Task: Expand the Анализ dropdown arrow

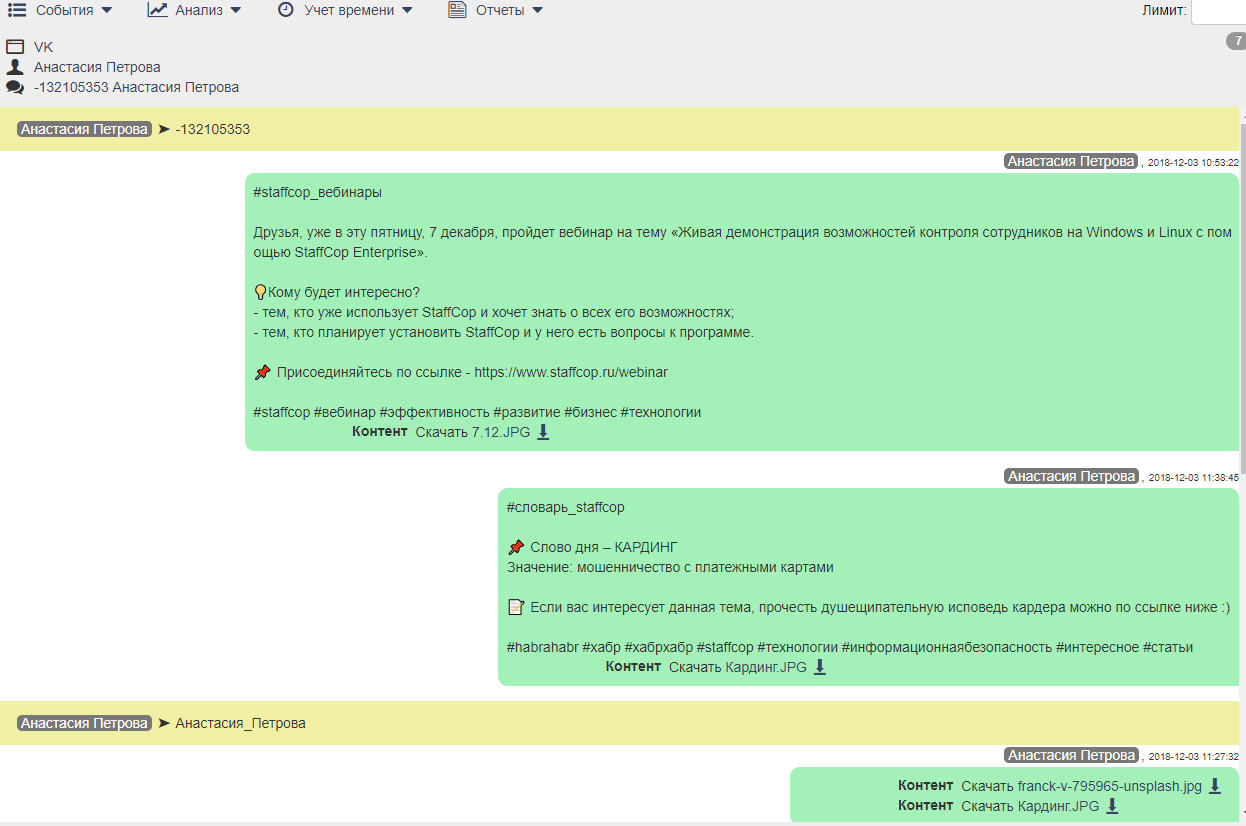Action: coord(236,11)
